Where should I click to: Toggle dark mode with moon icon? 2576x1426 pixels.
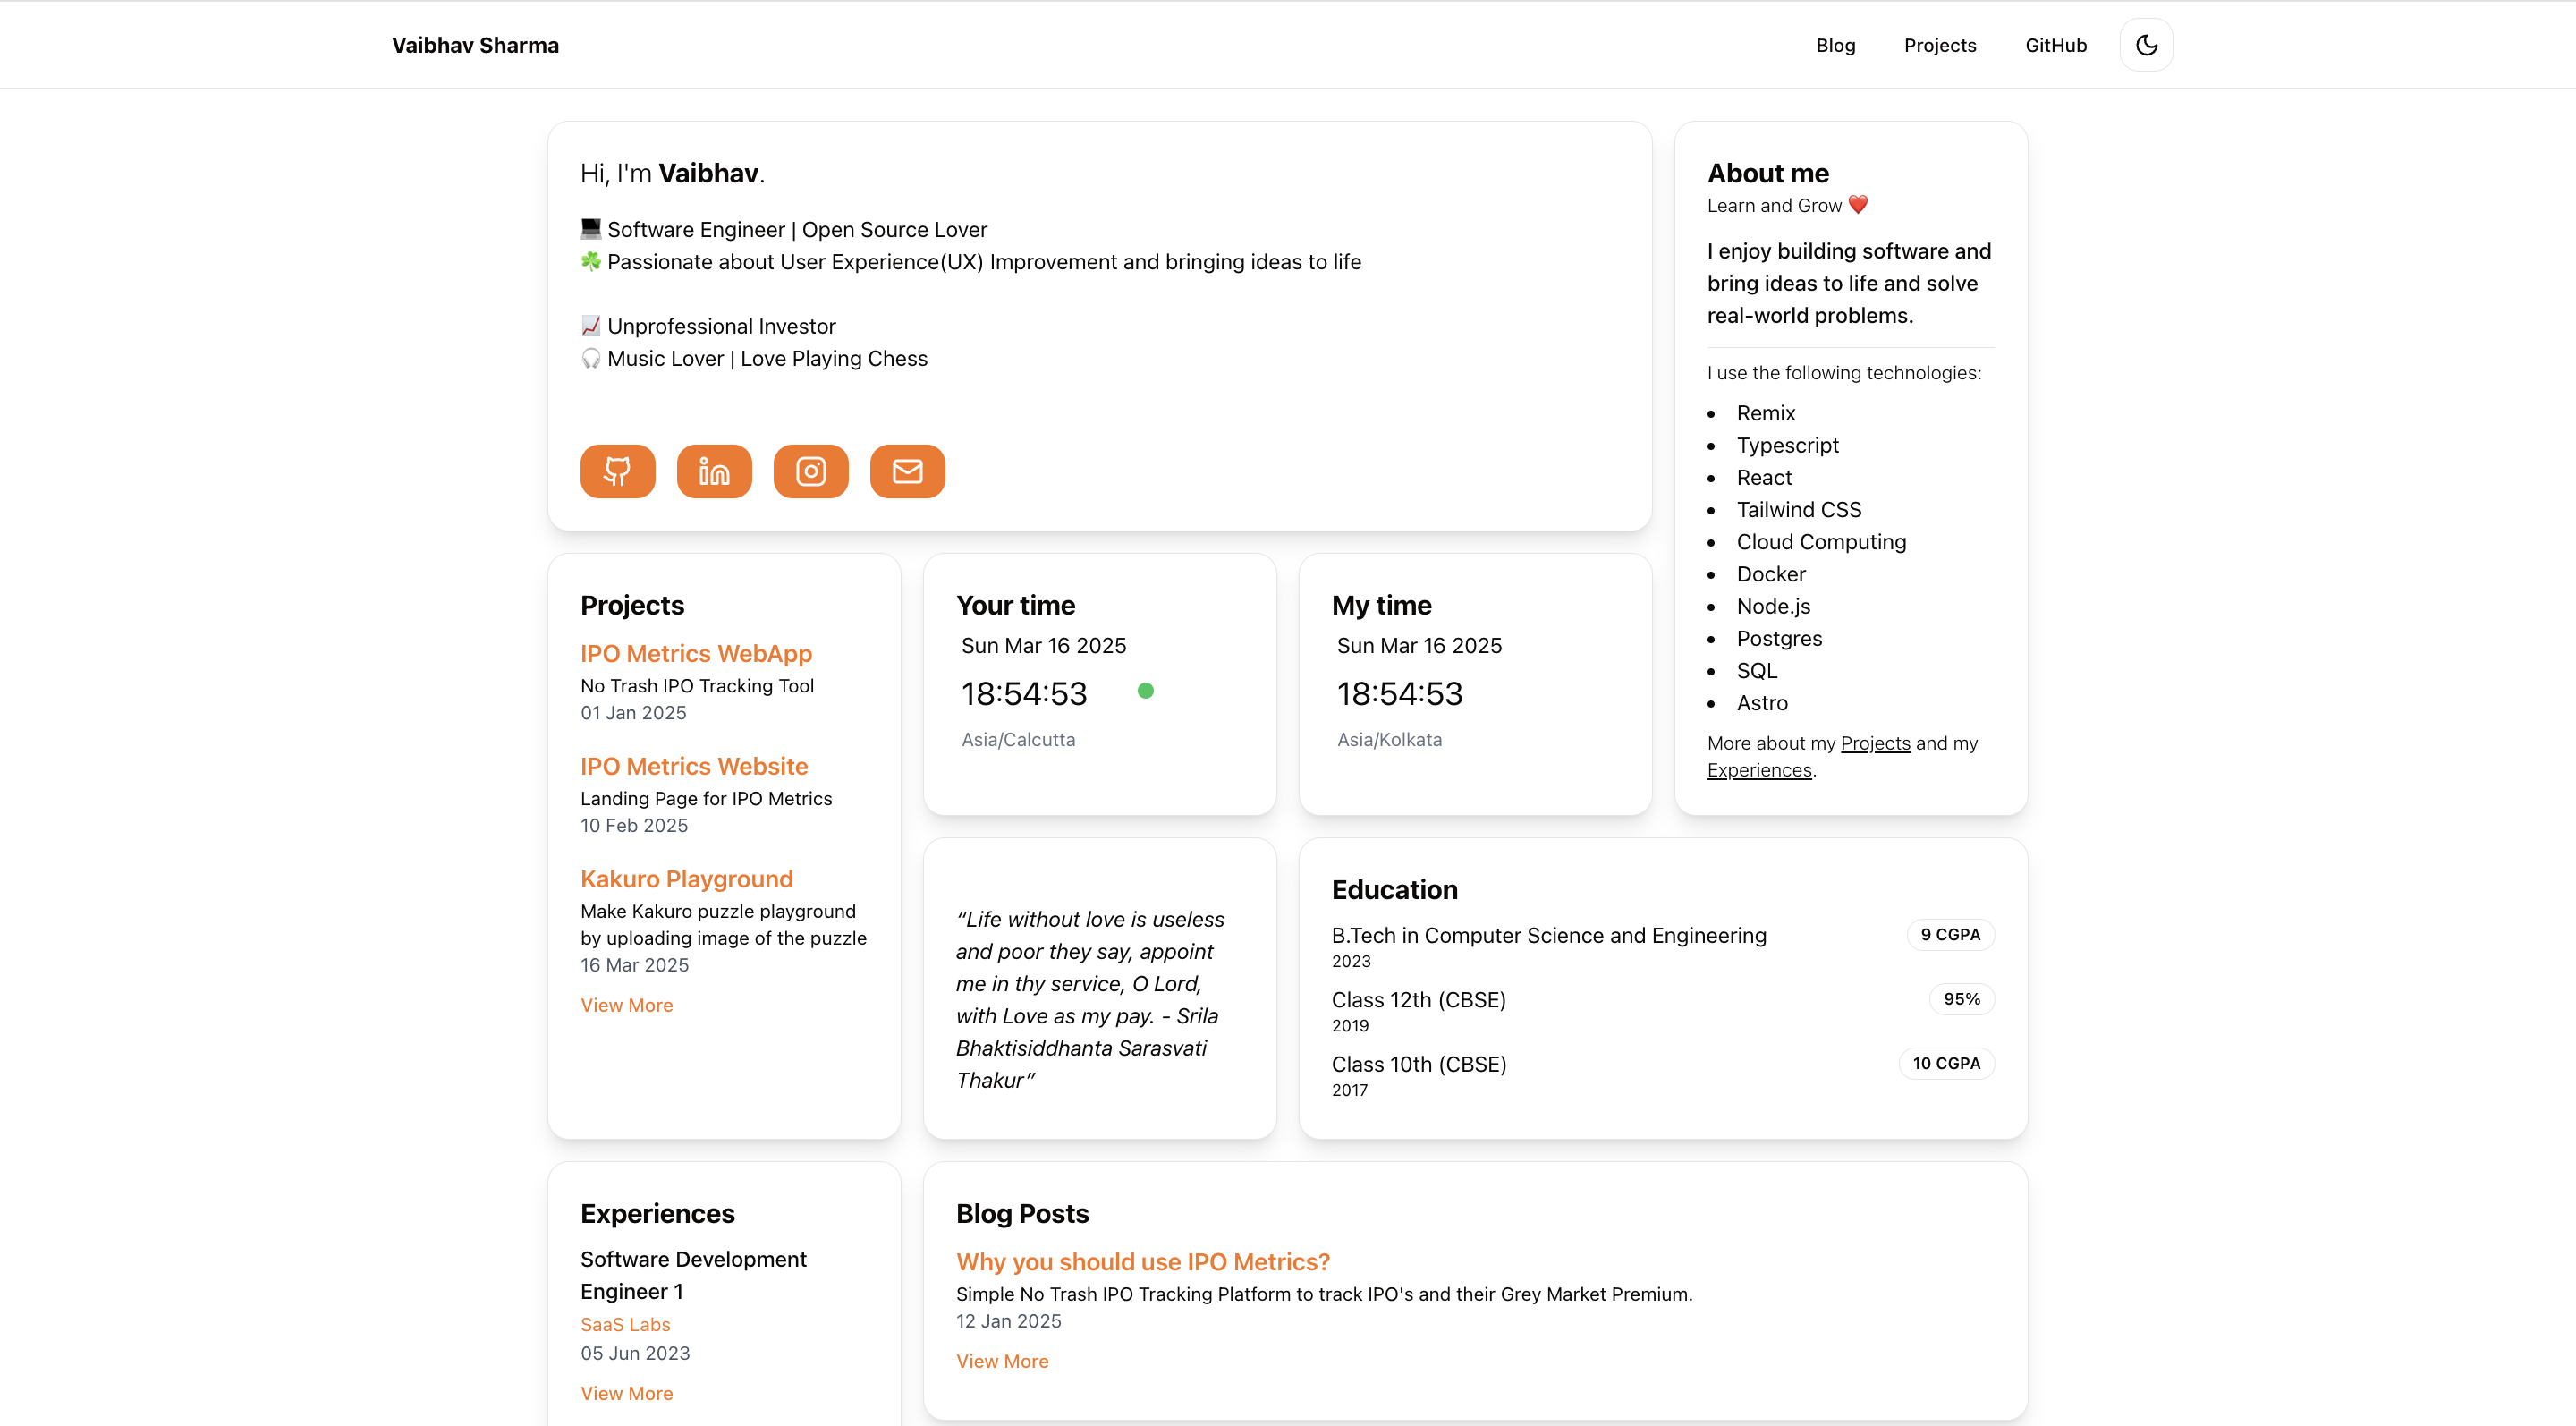[x=2146, y=45]
